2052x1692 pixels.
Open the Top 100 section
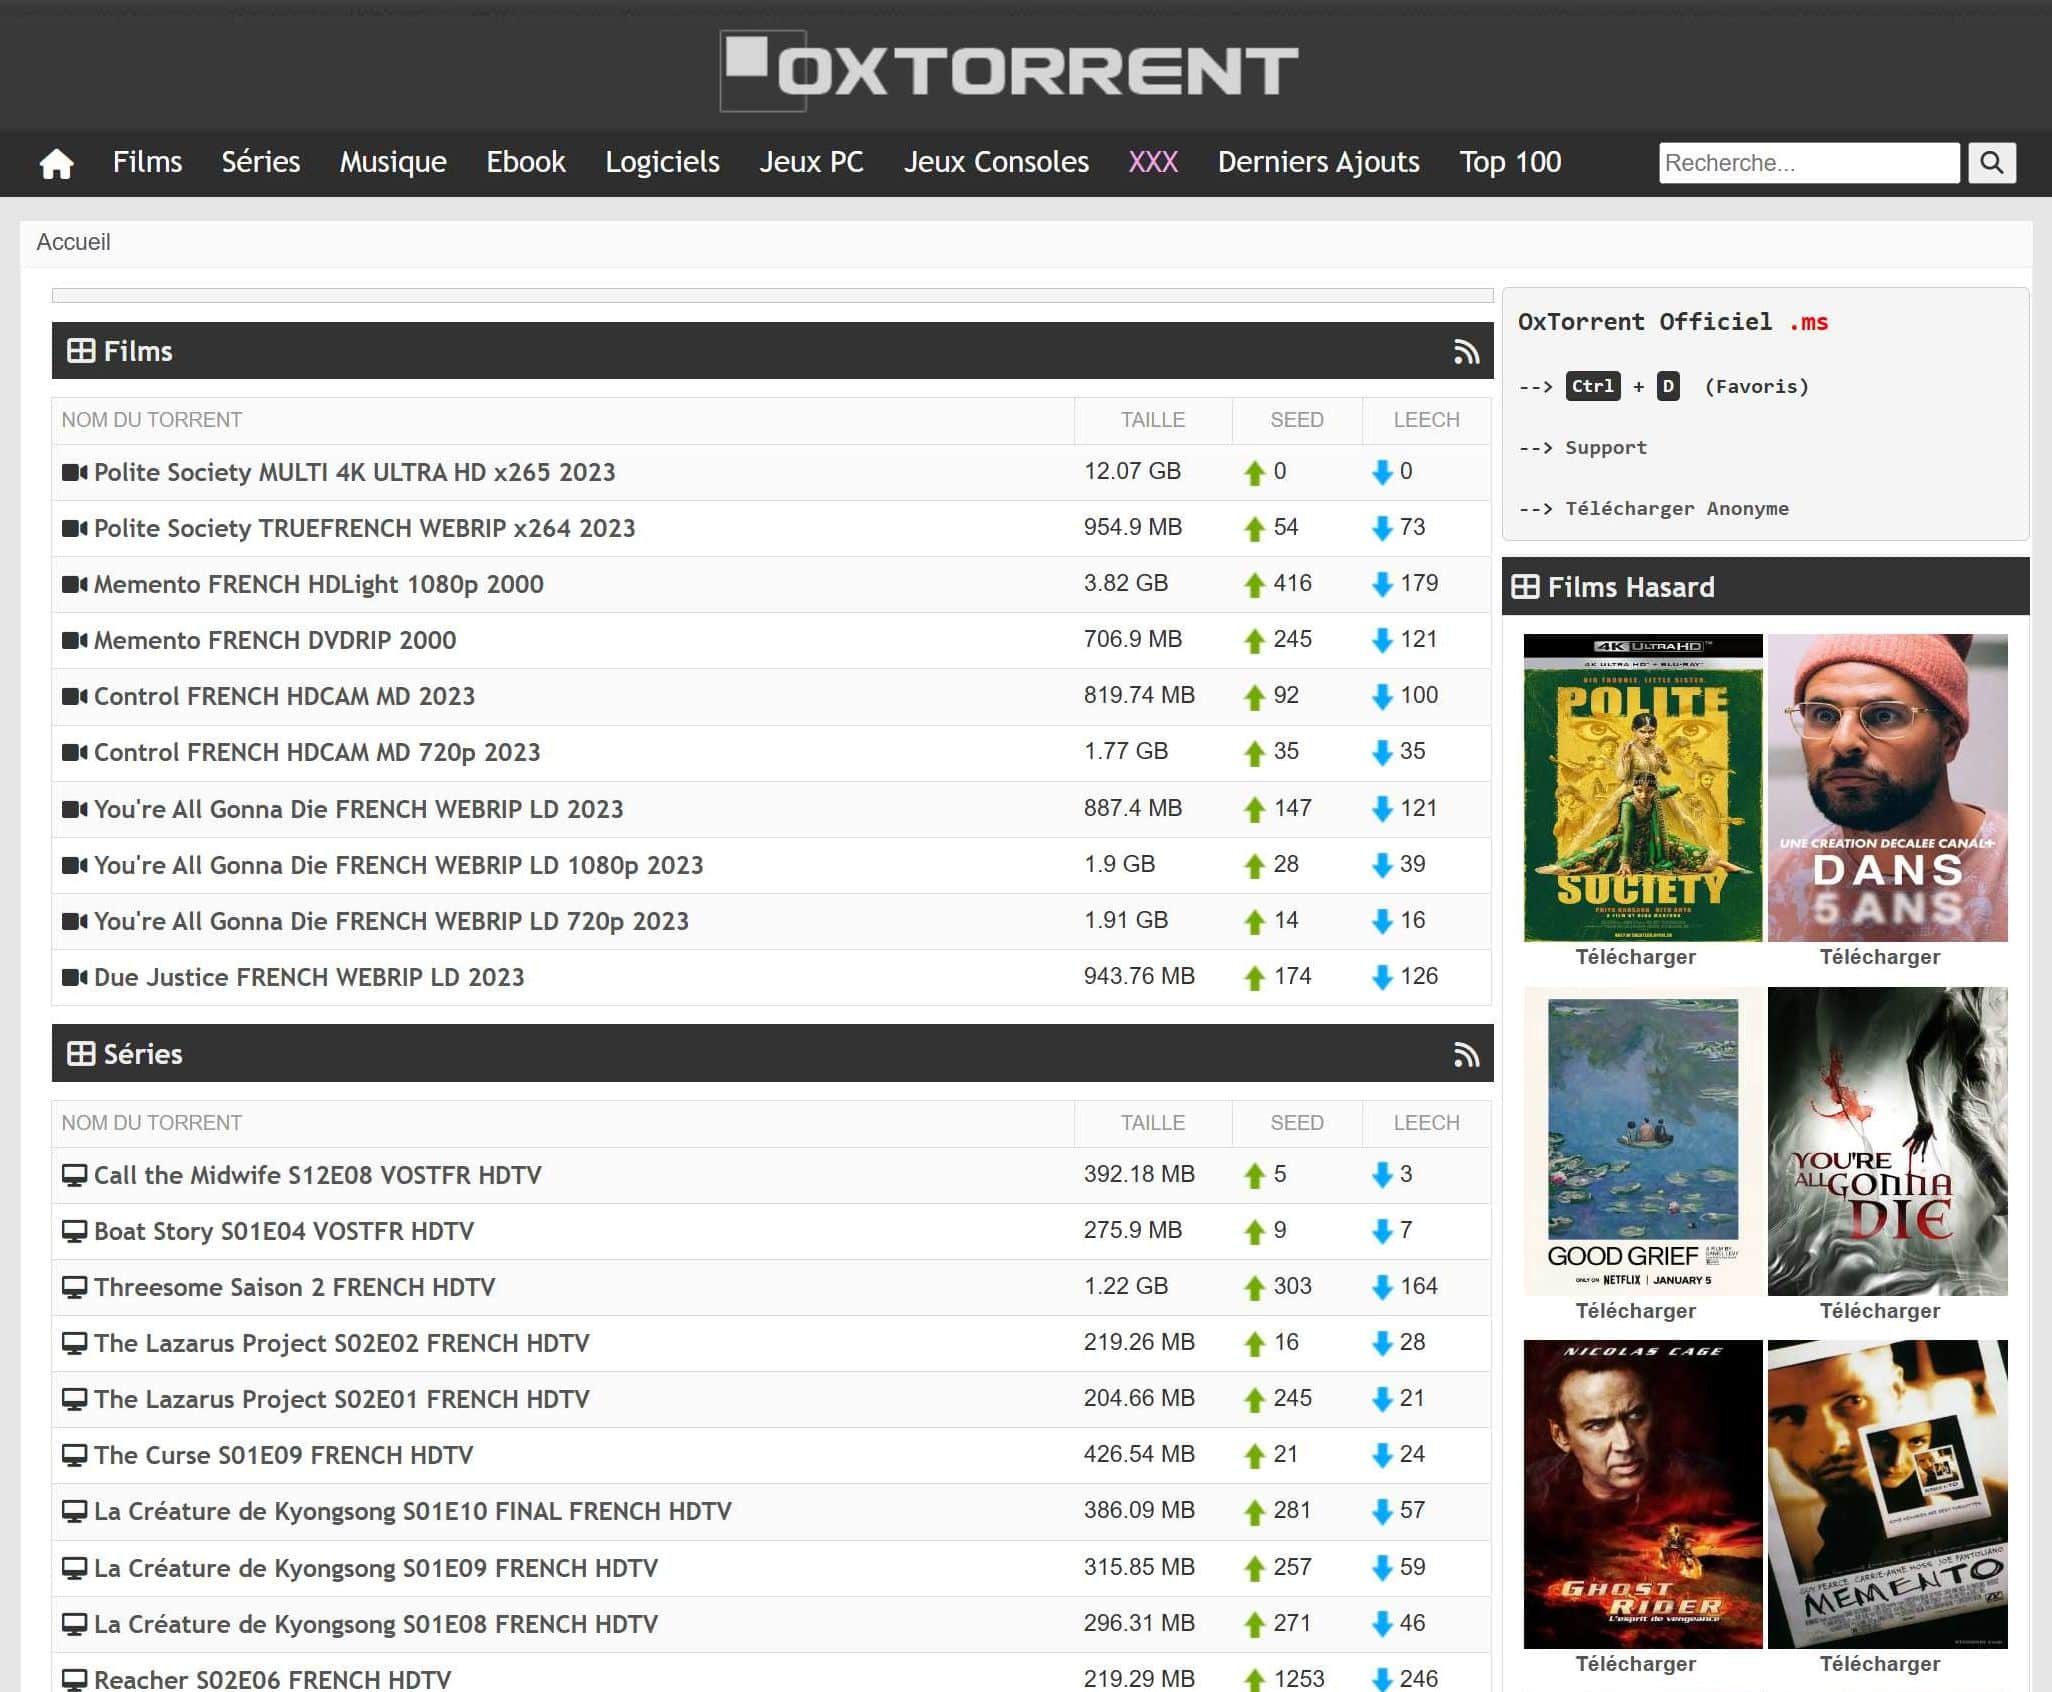point(1510,162)
